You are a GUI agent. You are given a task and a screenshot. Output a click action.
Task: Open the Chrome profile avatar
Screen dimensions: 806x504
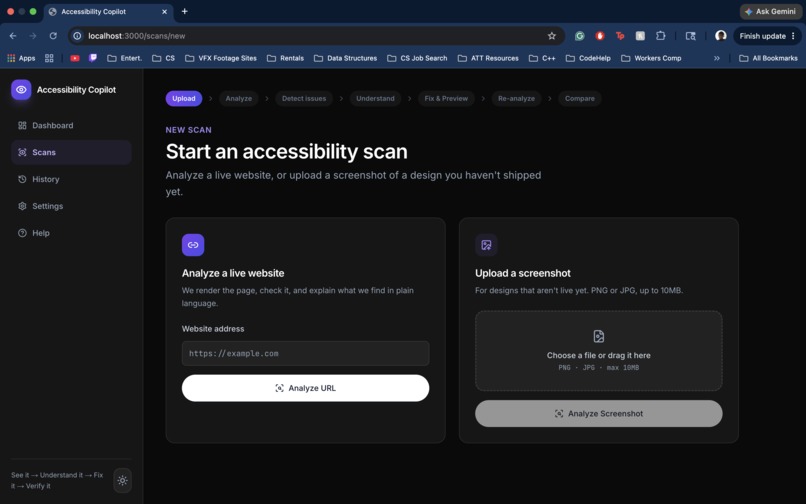click(x=721, y=35)
